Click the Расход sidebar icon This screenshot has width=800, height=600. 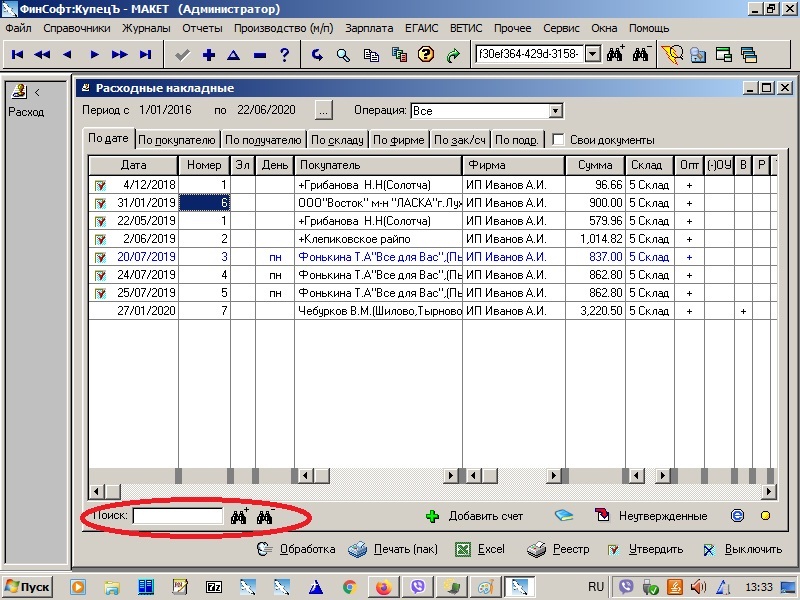tap(20, 92)
